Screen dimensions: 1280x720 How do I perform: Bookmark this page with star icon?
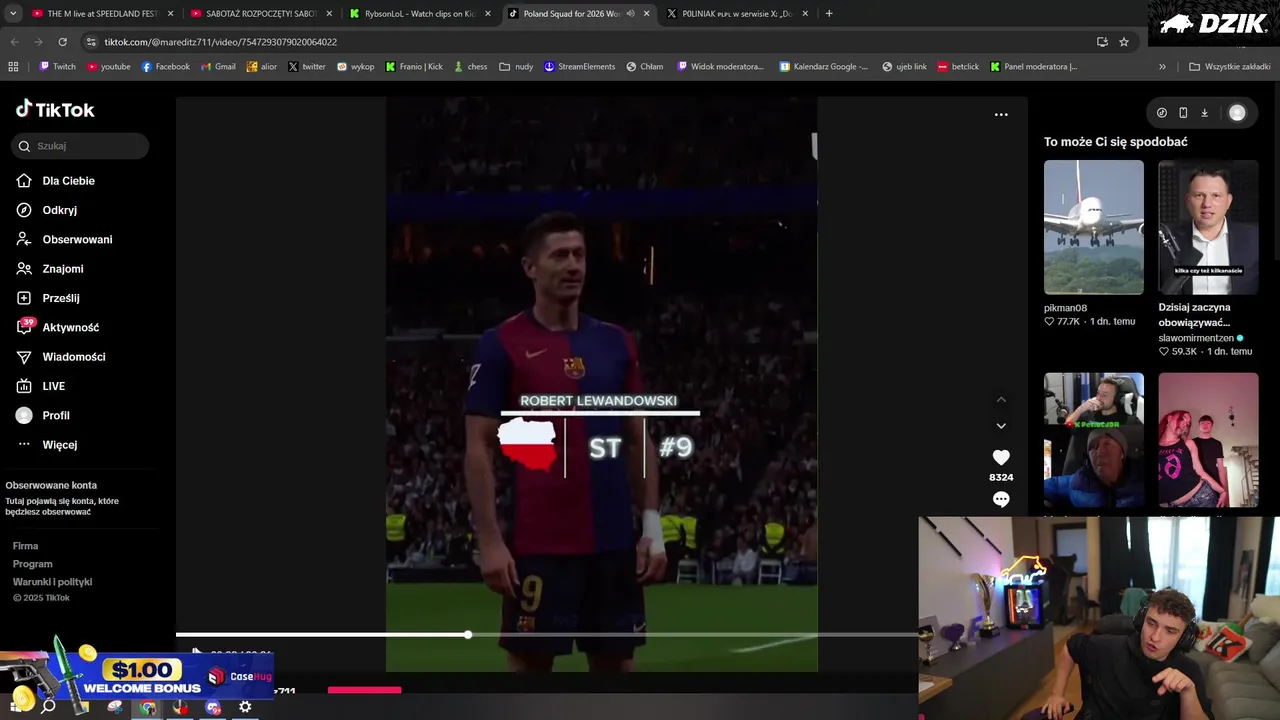click(1124, 42)
